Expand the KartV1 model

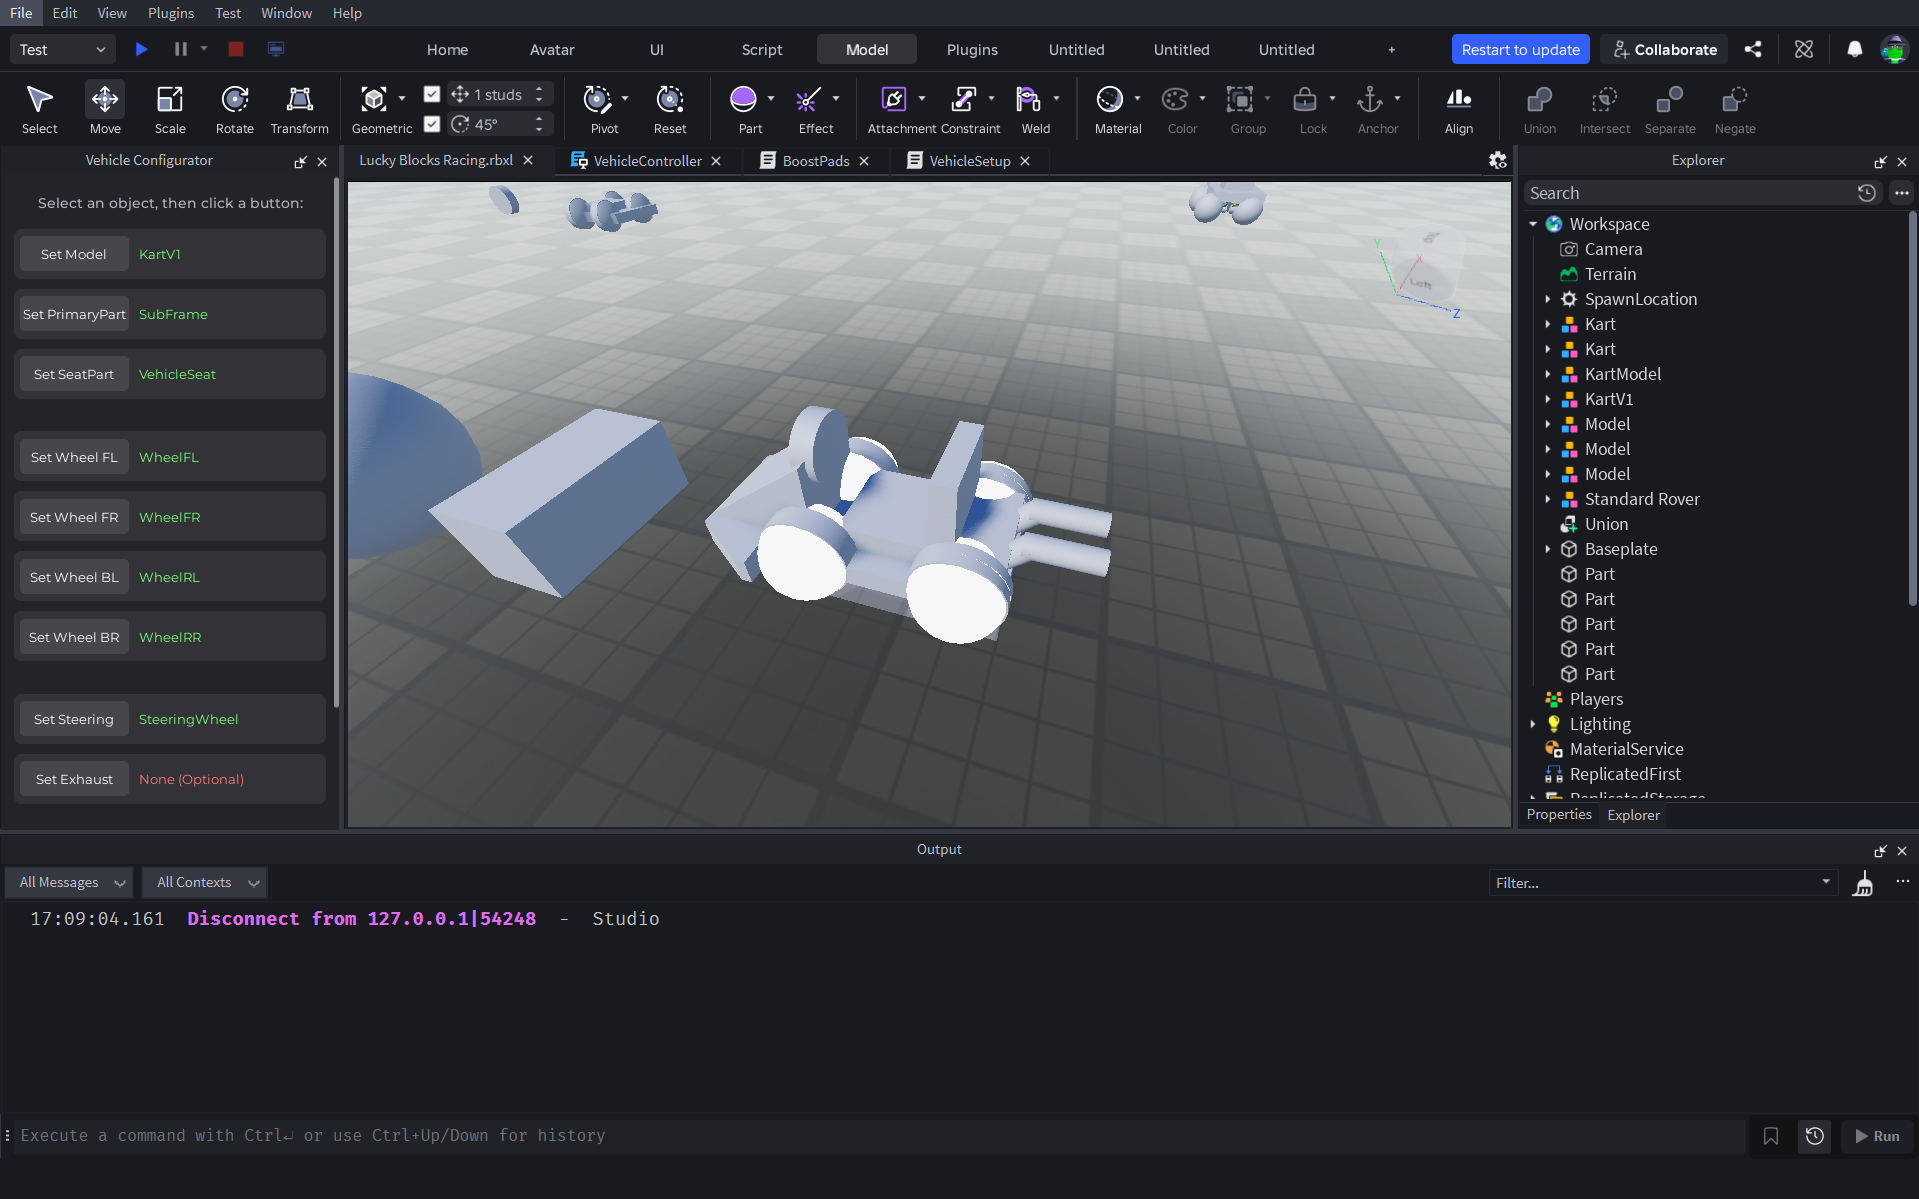(x=1547, y=399)
